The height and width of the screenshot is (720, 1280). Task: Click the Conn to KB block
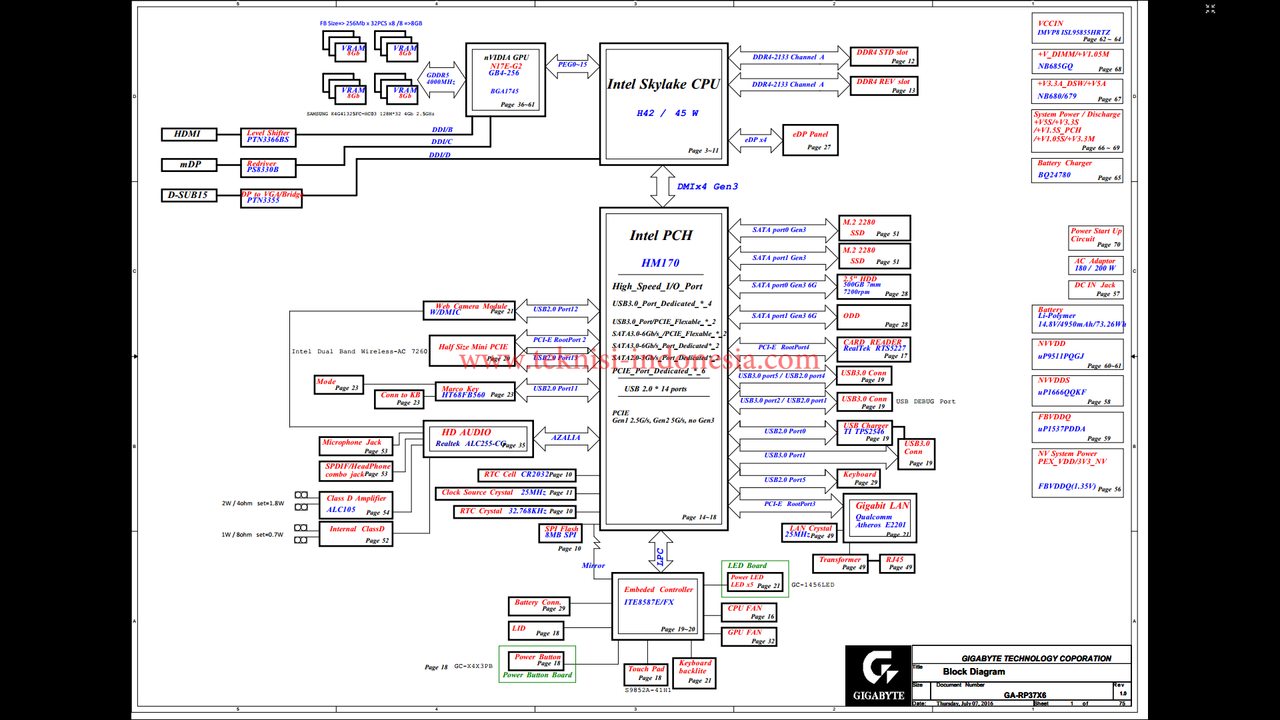click(401, 399)
